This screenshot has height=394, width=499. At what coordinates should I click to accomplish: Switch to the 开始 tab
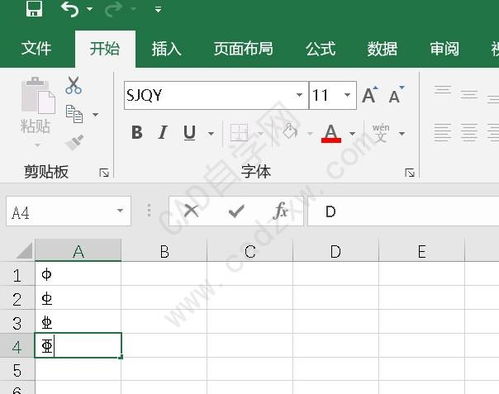coord(105,49)
